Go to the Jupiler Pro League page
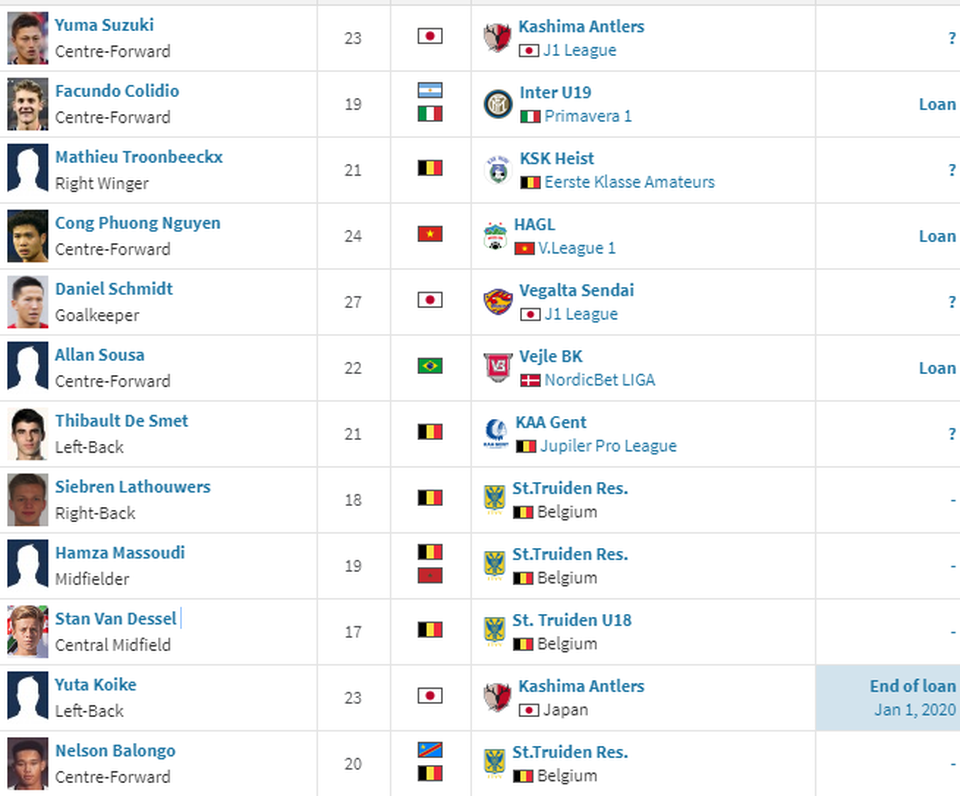 [x=608, y=446]
